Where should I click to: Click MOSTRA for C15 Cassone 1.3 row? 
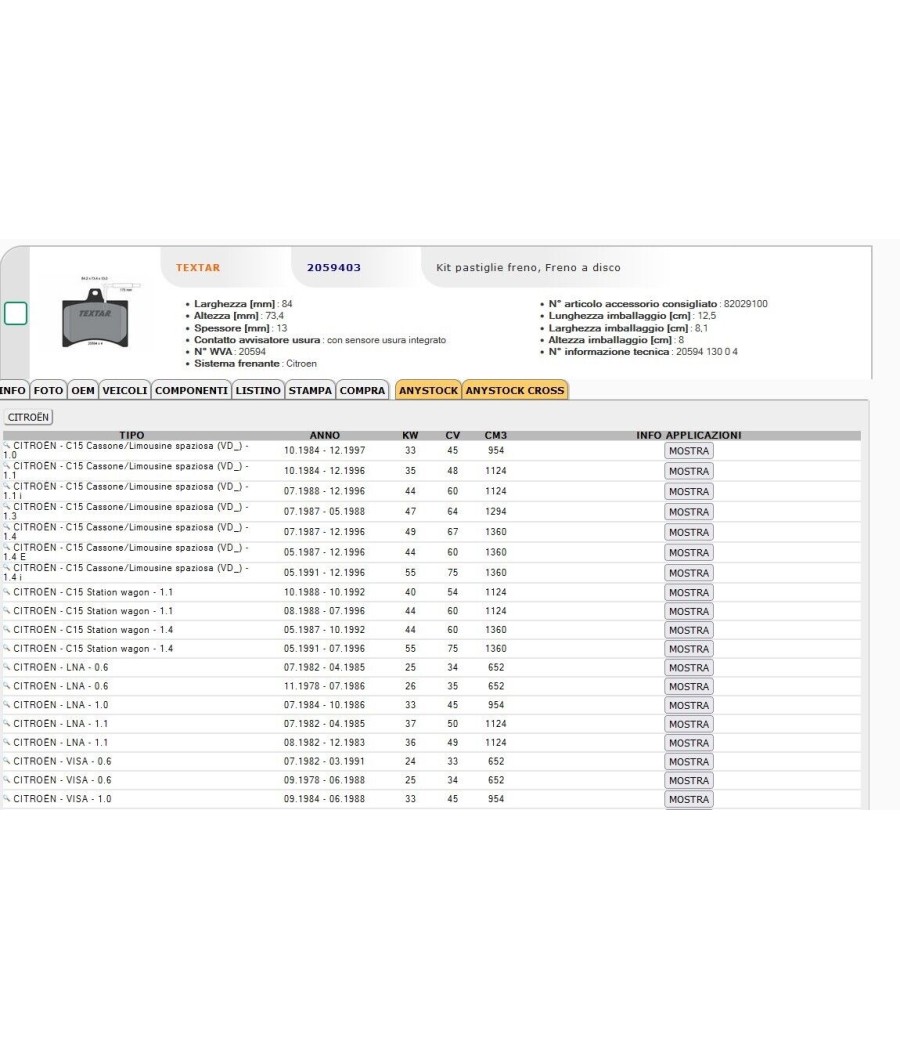click(x=688, y=512)
